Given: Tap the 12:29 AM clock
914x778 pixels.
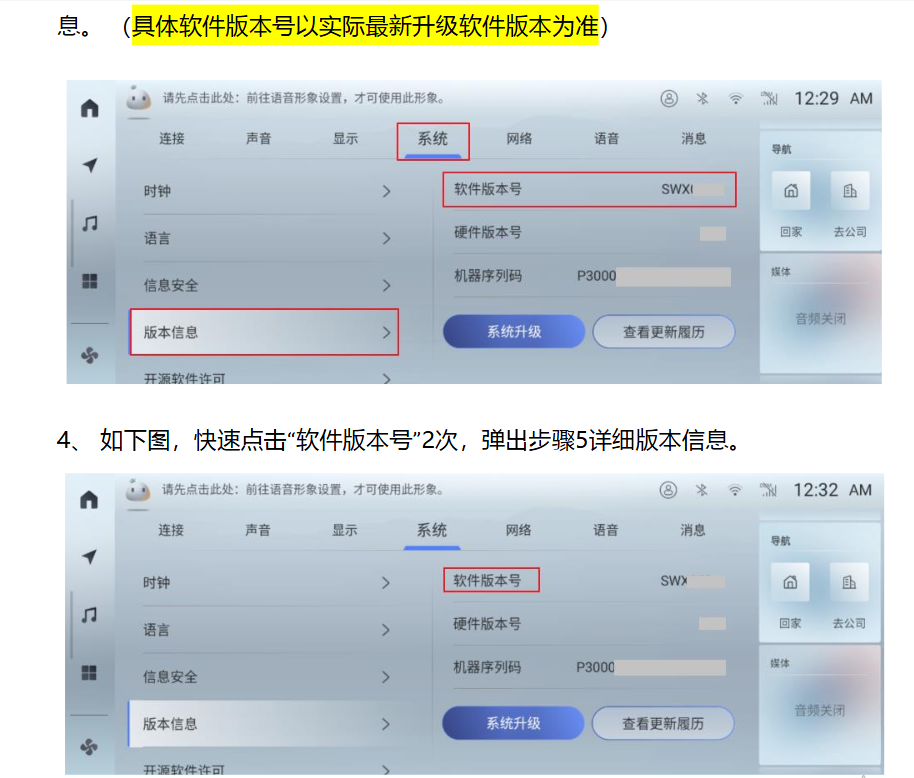Looking at the screenshot, I should tap(834, 98).
